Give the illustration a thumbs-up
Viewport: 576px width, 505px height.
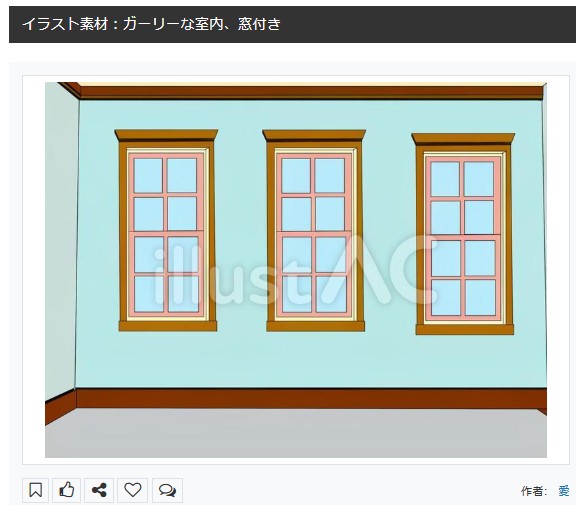coord(66,490)
